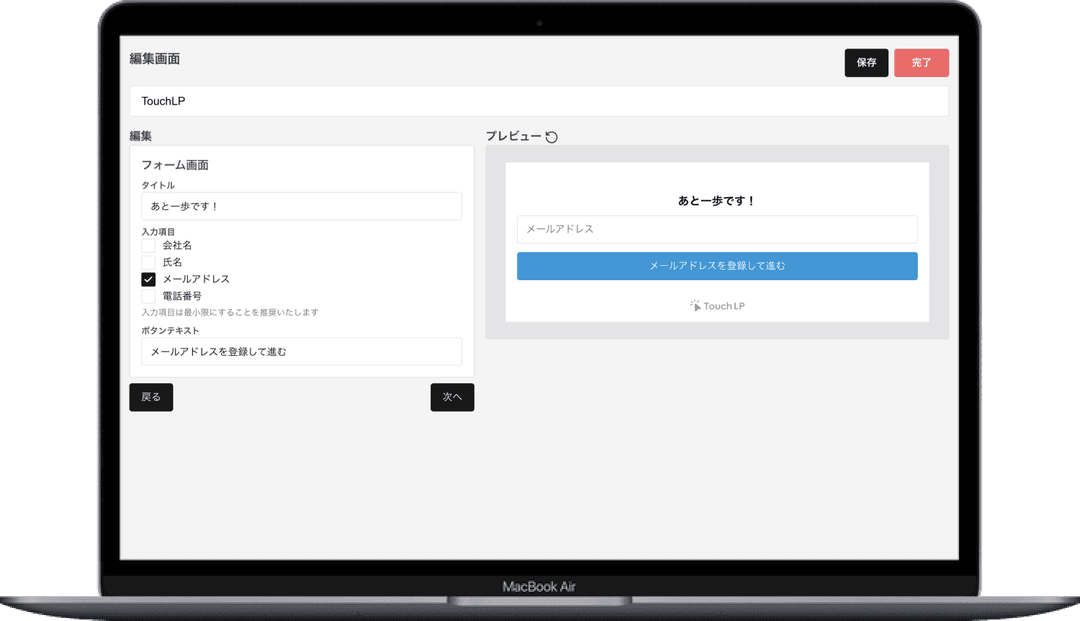Click the 編集画面 page heading

click(x=155, y=59)
